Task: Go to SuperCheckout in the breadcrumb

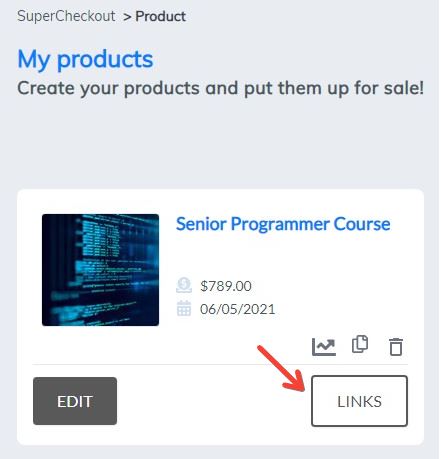Action: (x=66, y=16)
